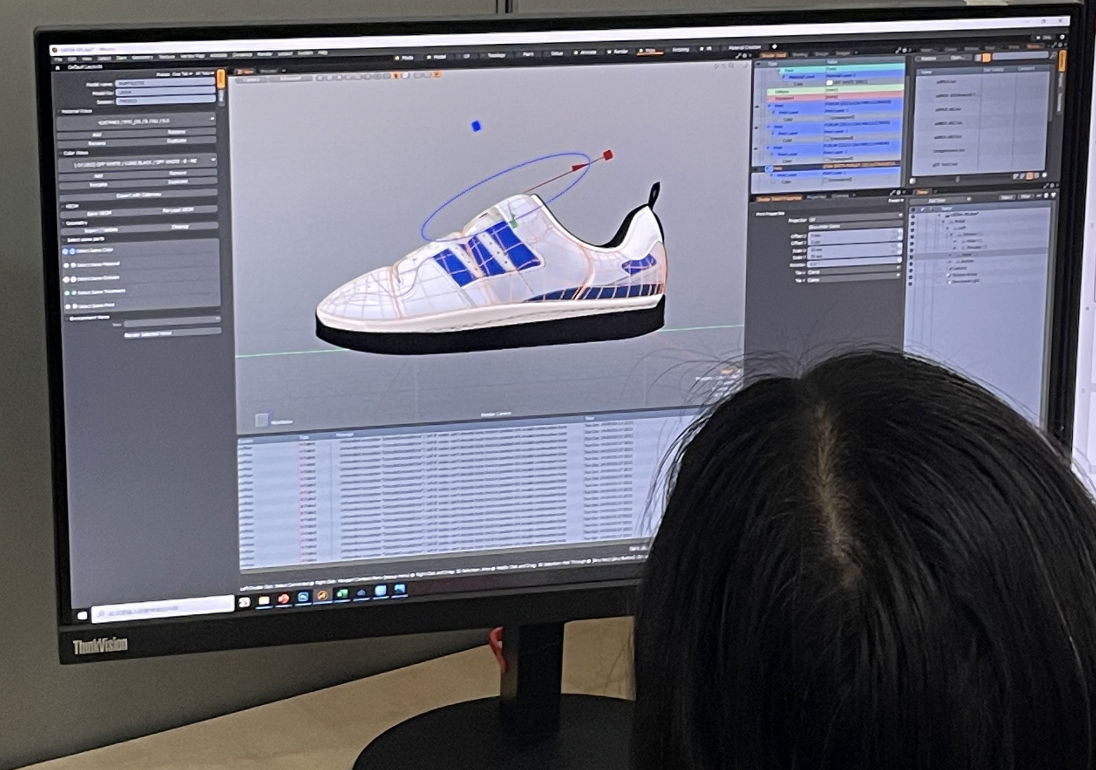The image size is (1096, 770).
Task: Open the Geometry menu
Action: [143, 57]
